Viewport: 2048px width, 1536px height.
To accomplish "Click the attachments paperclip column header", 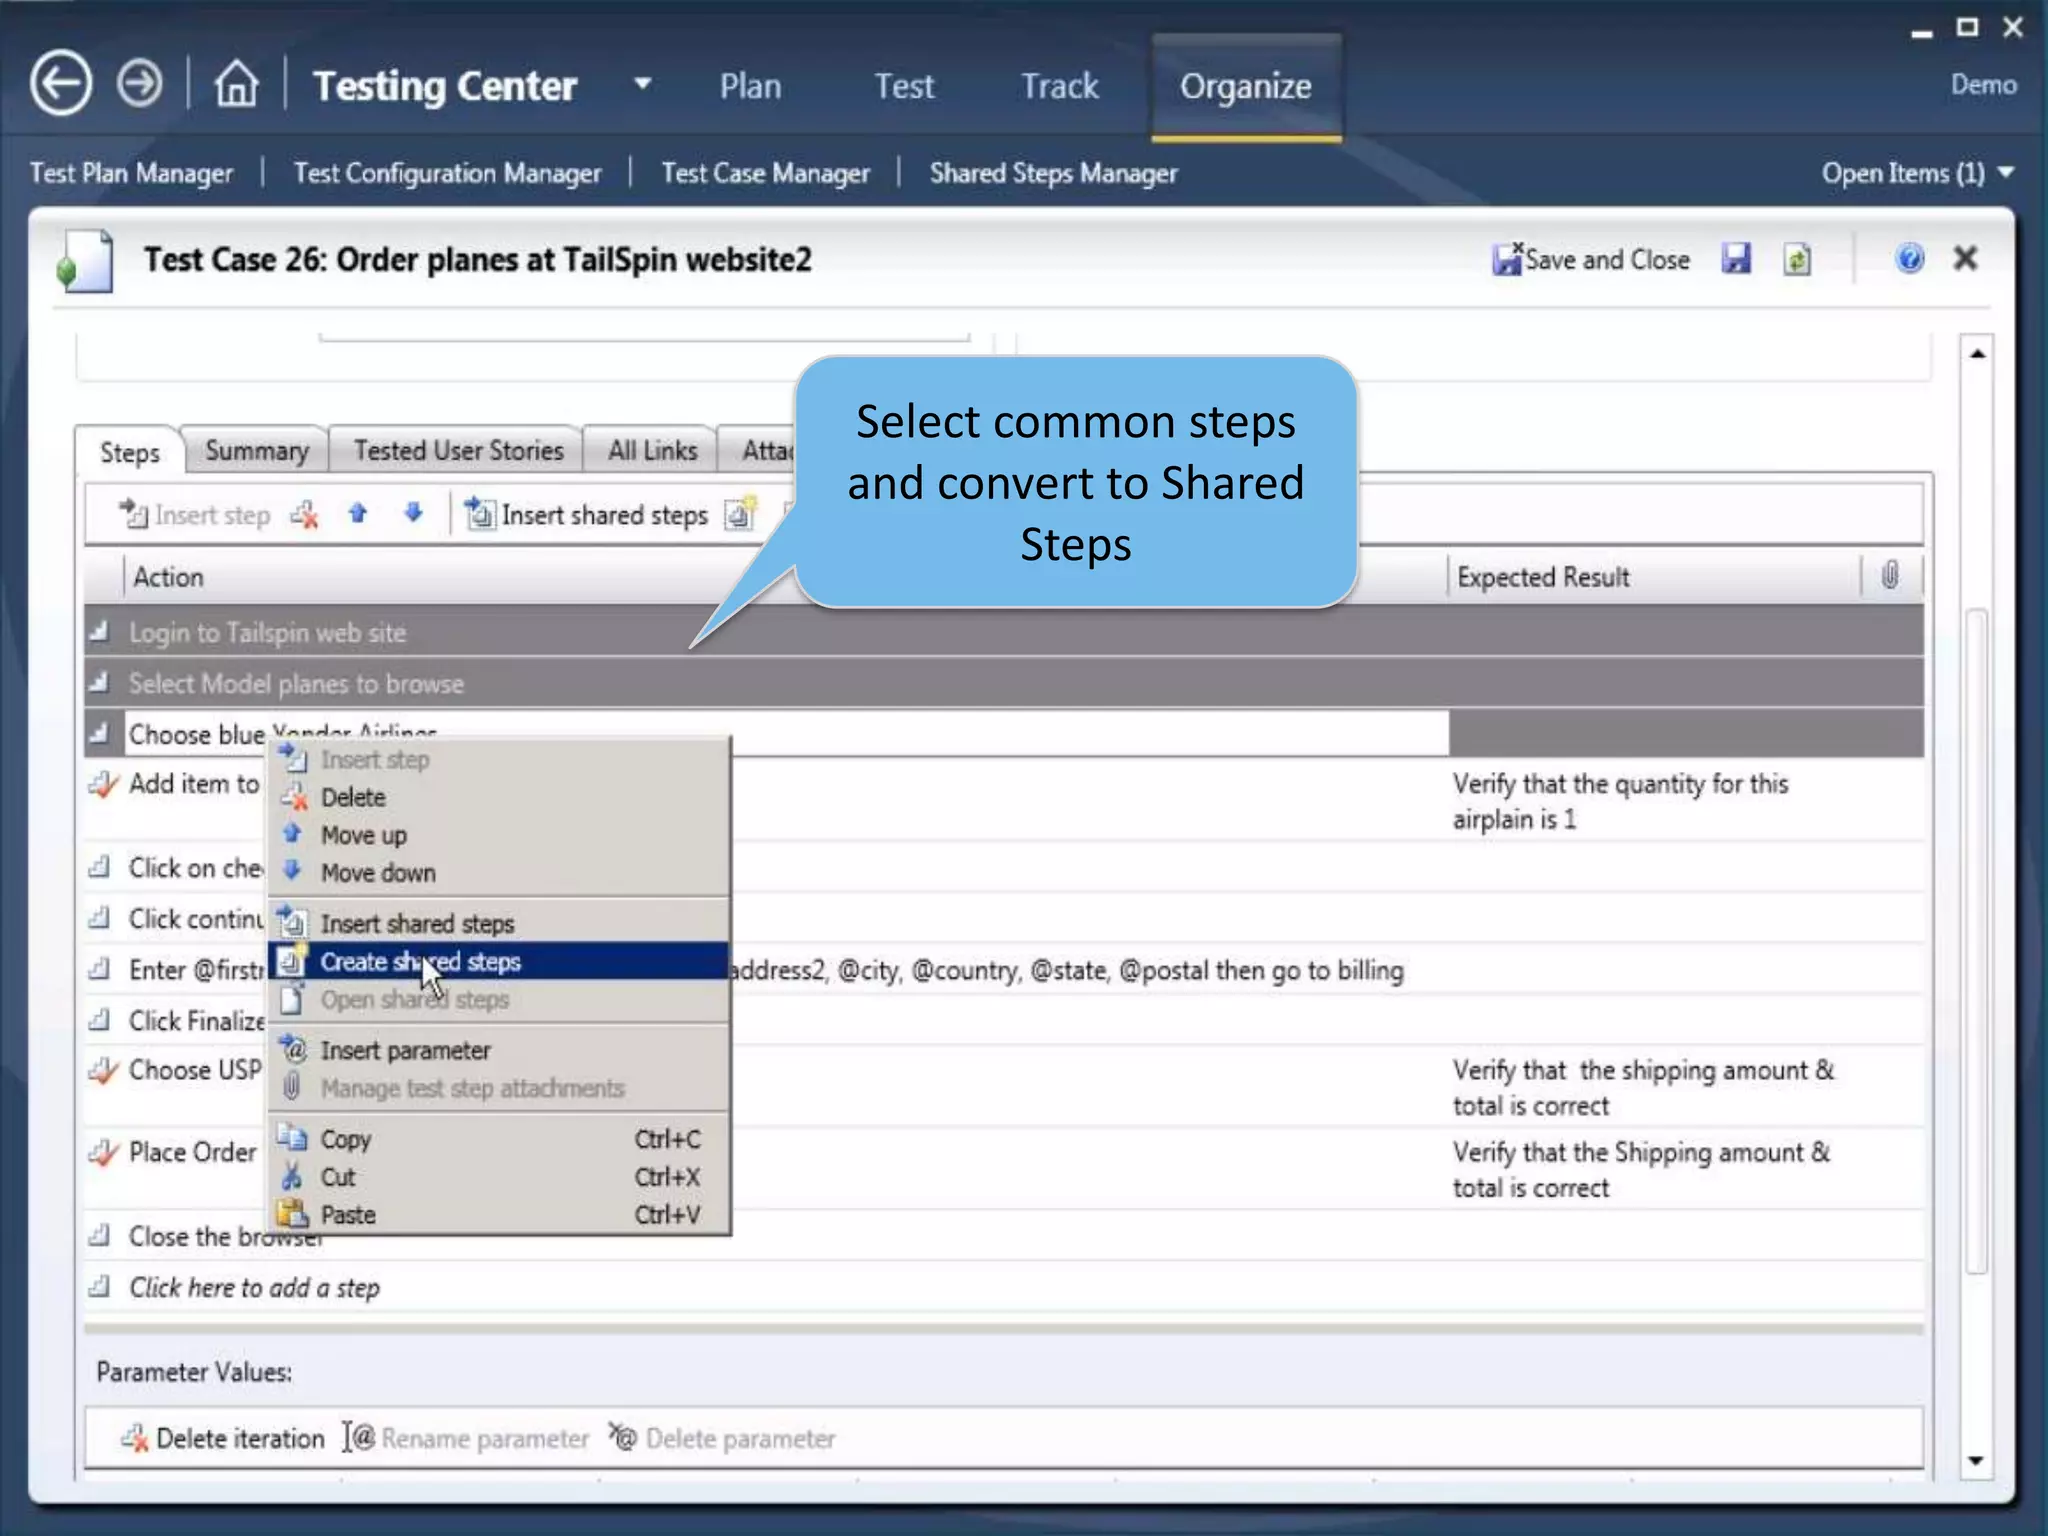I will coord(1890,575).
